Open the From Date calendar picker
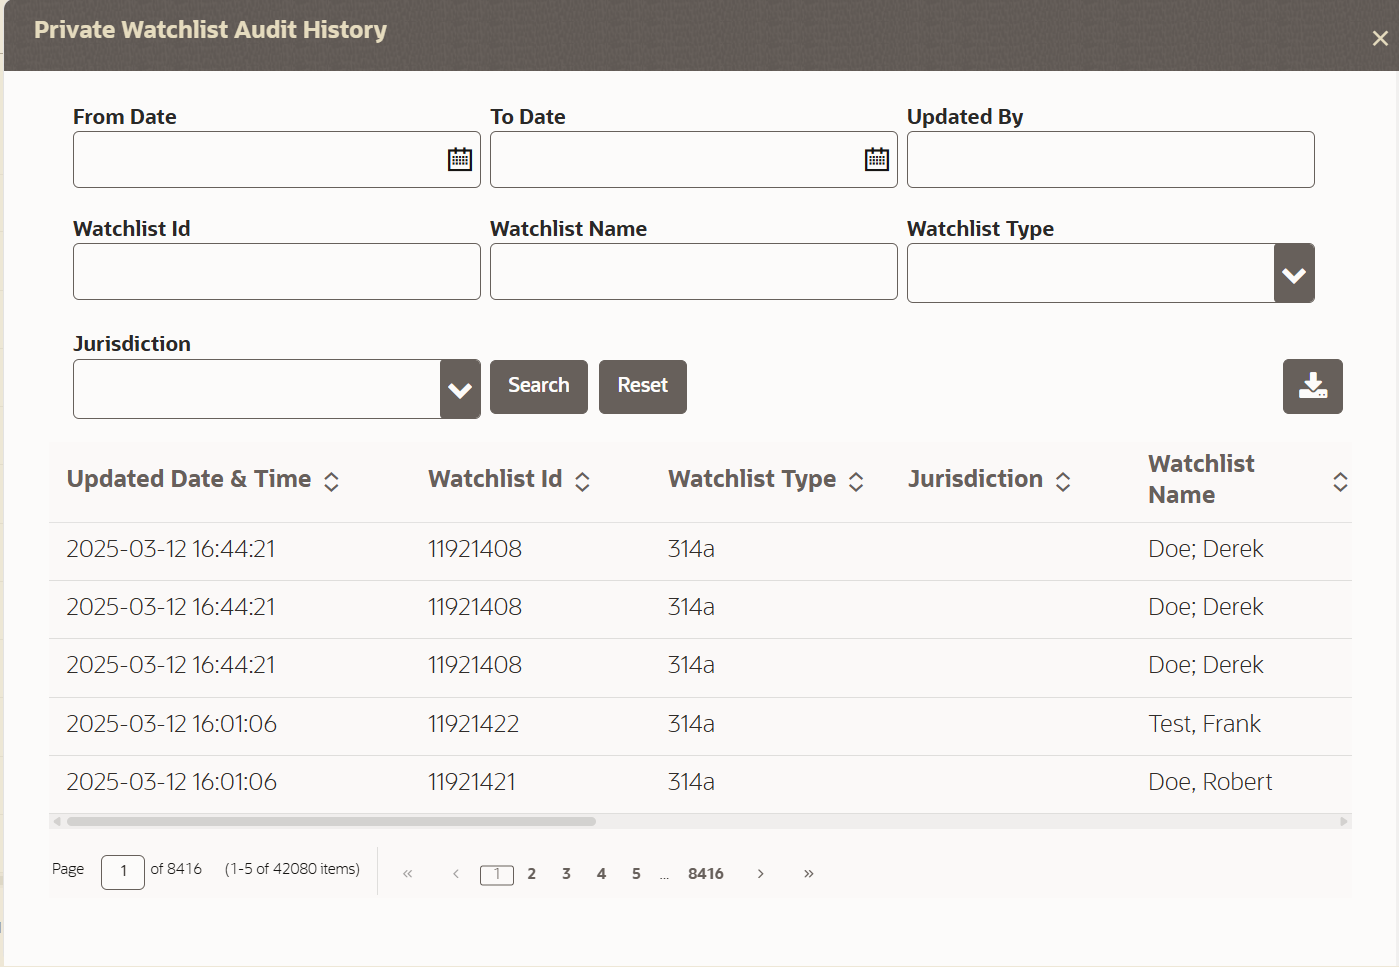 pos(459,158)
